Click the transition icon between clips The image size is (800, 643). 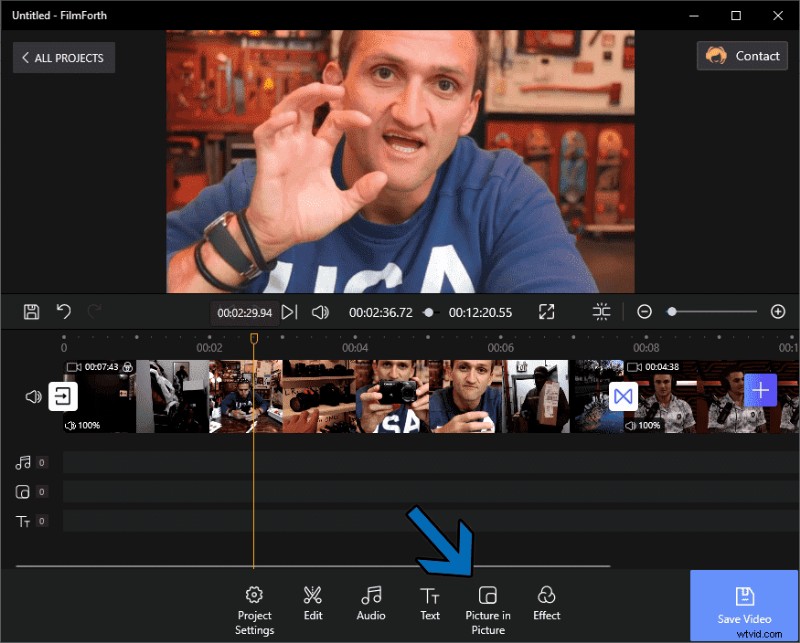622,396
